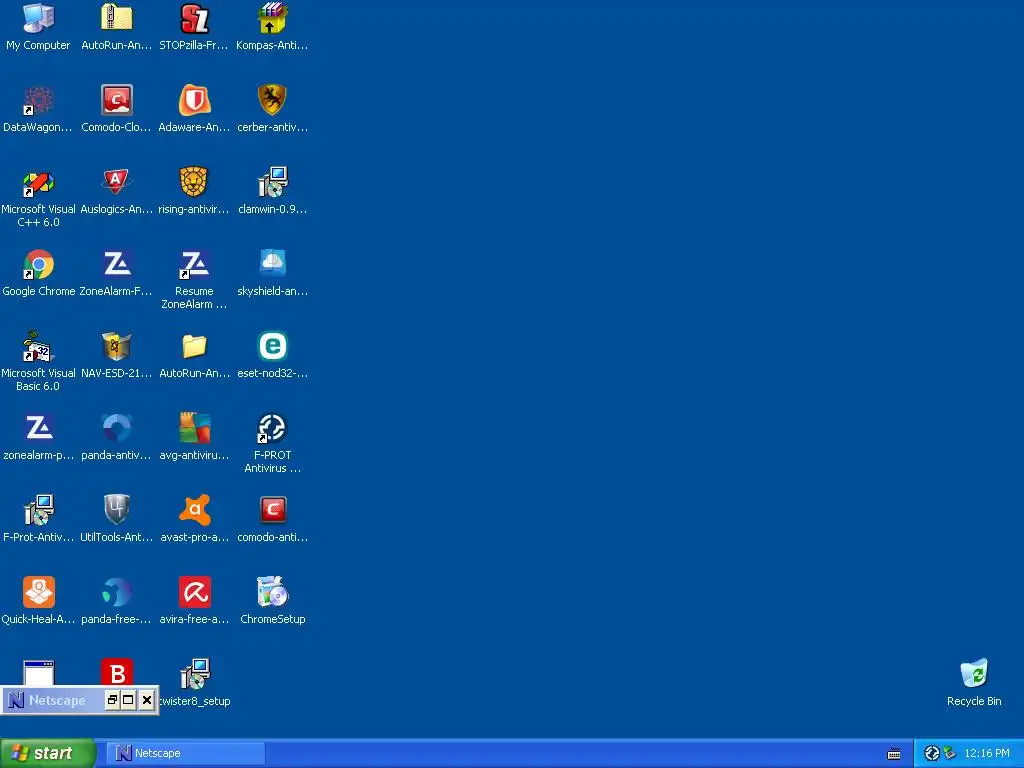The height and width of the screenshot is (768, 1024).
Task: Select the skyshield-an... cloud icon
Action: click(272, 264)
